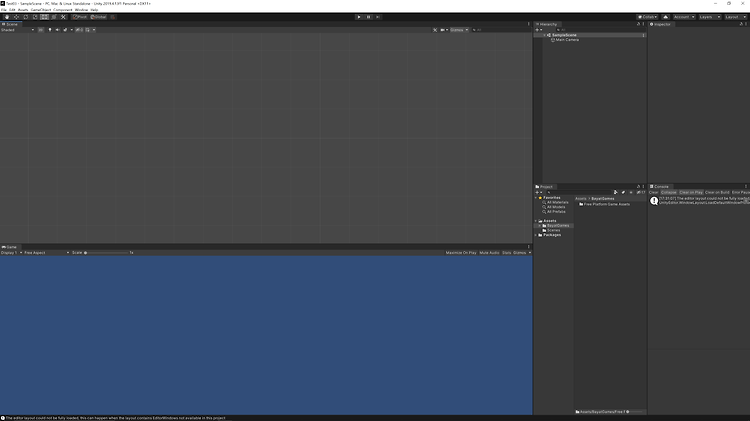The image size is (750, 421).
Task: Open the Shaded draw mode dropdown
Action: (x=18, y=30)
